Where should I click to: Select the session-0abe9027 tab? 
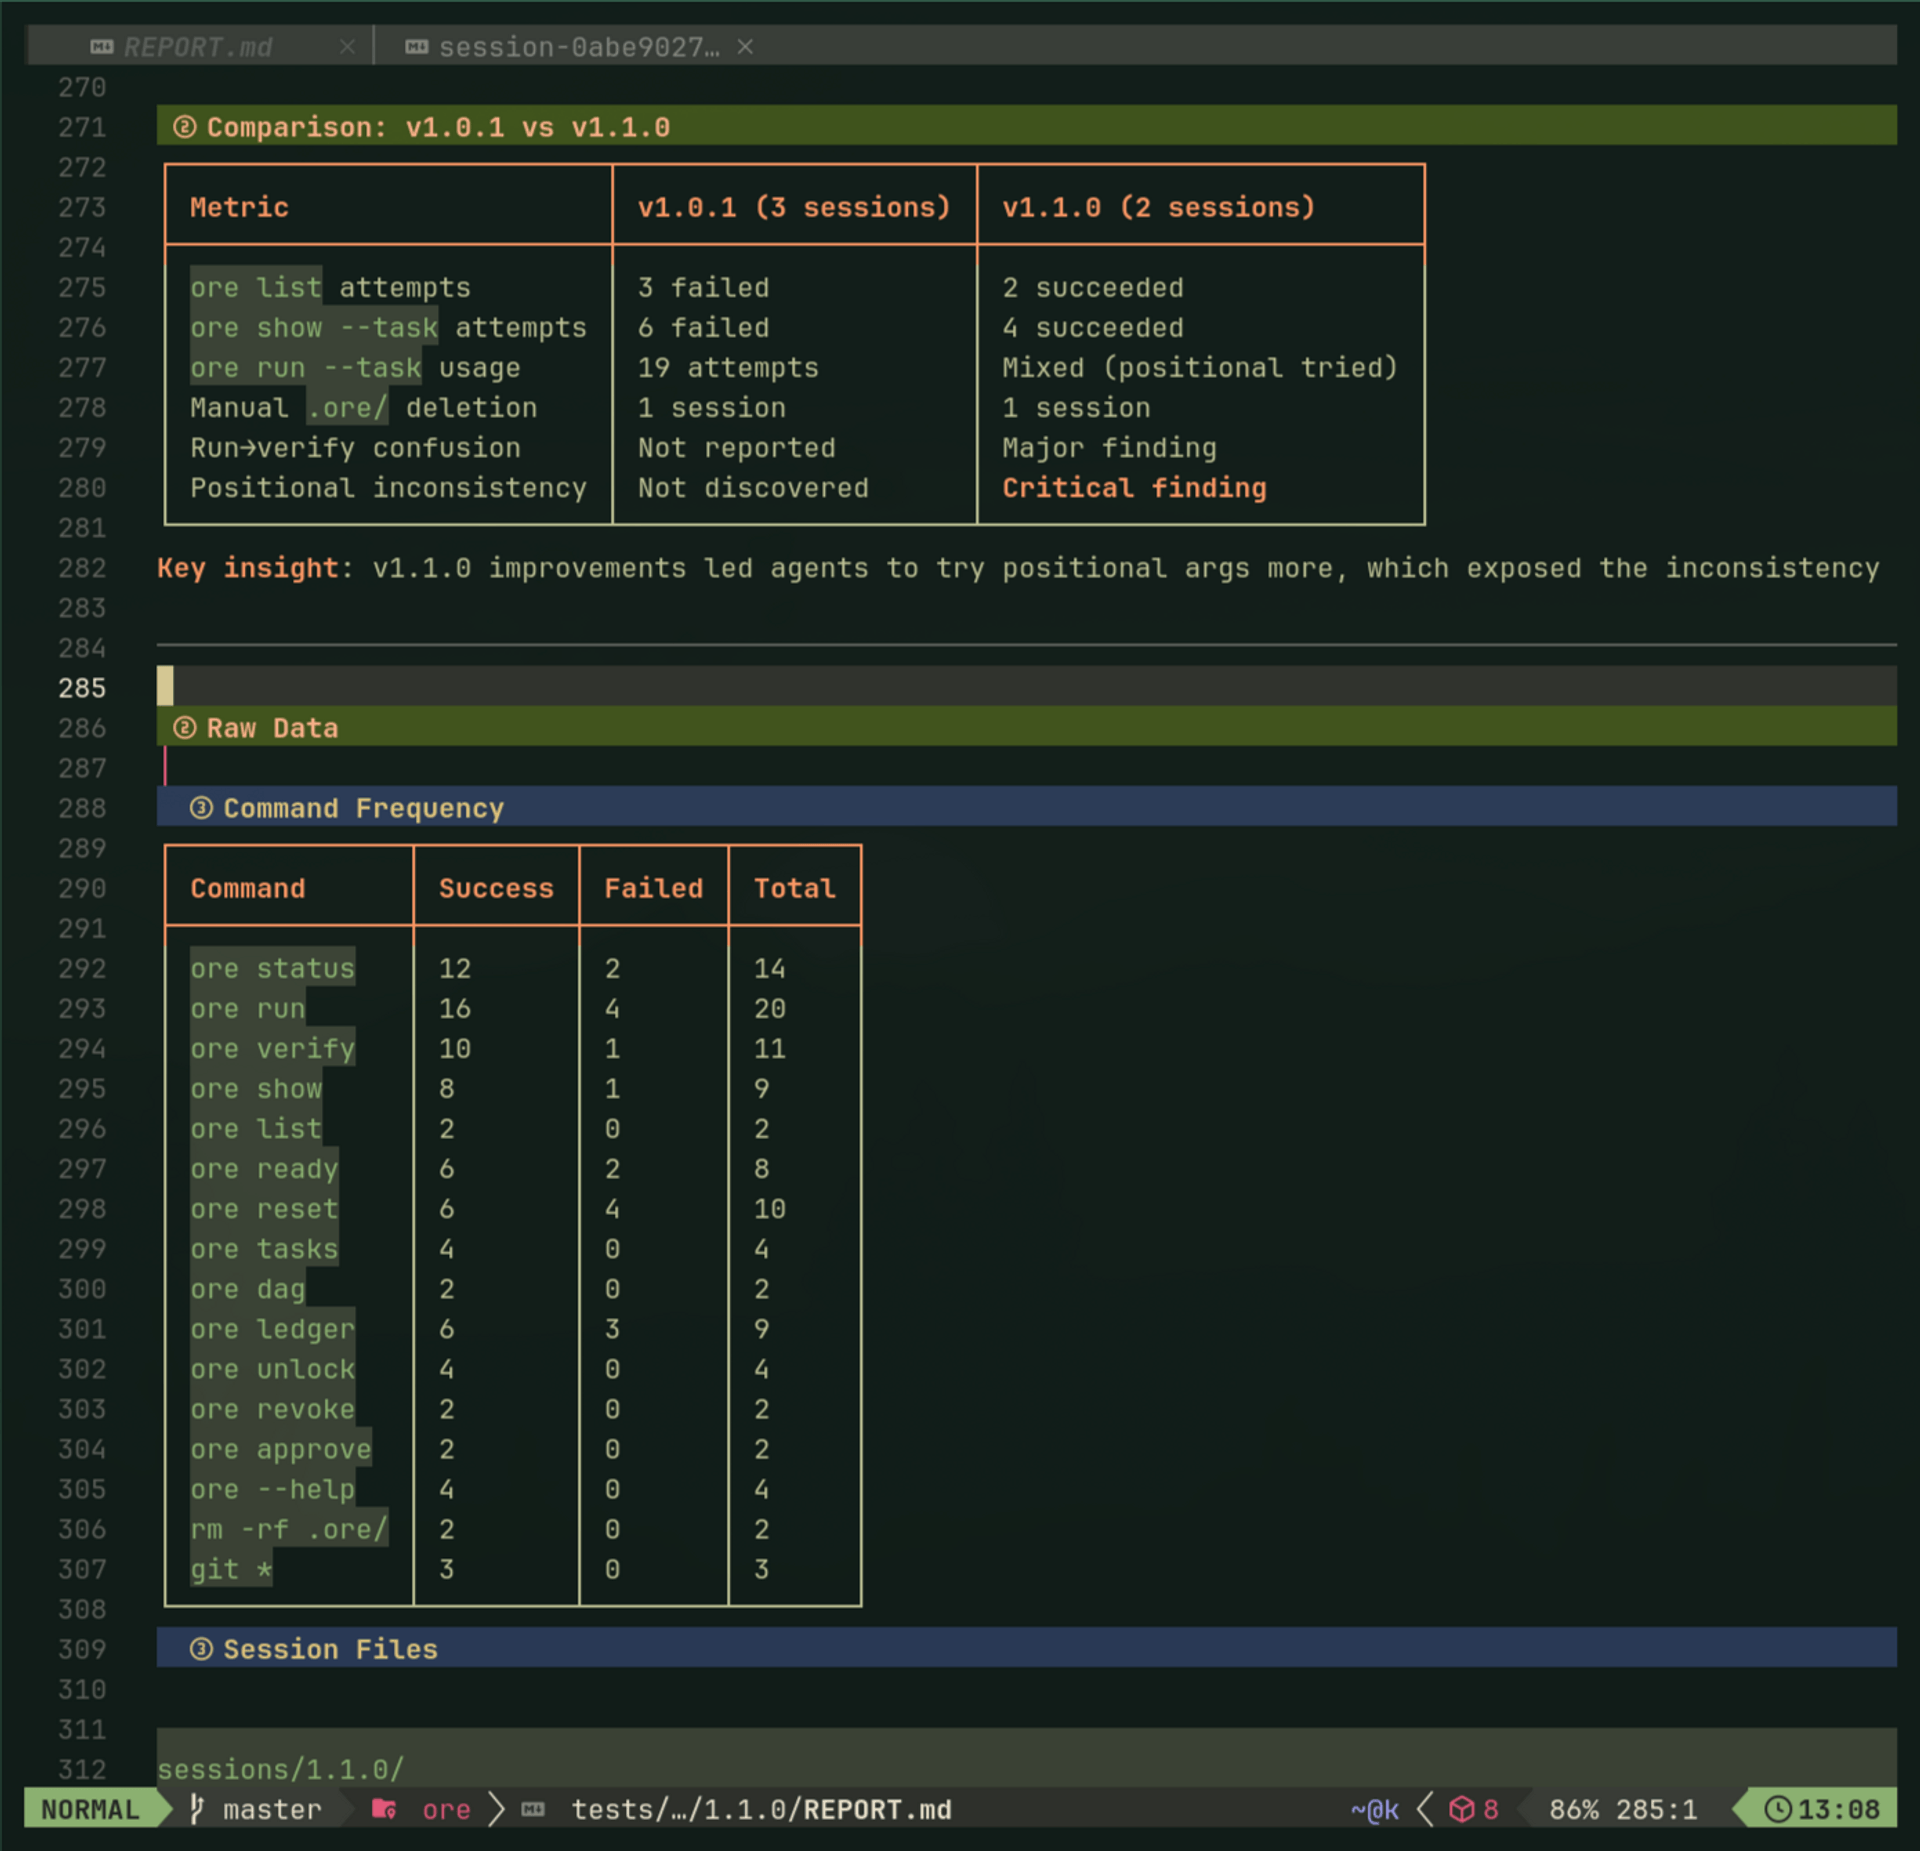pos(580,46)
